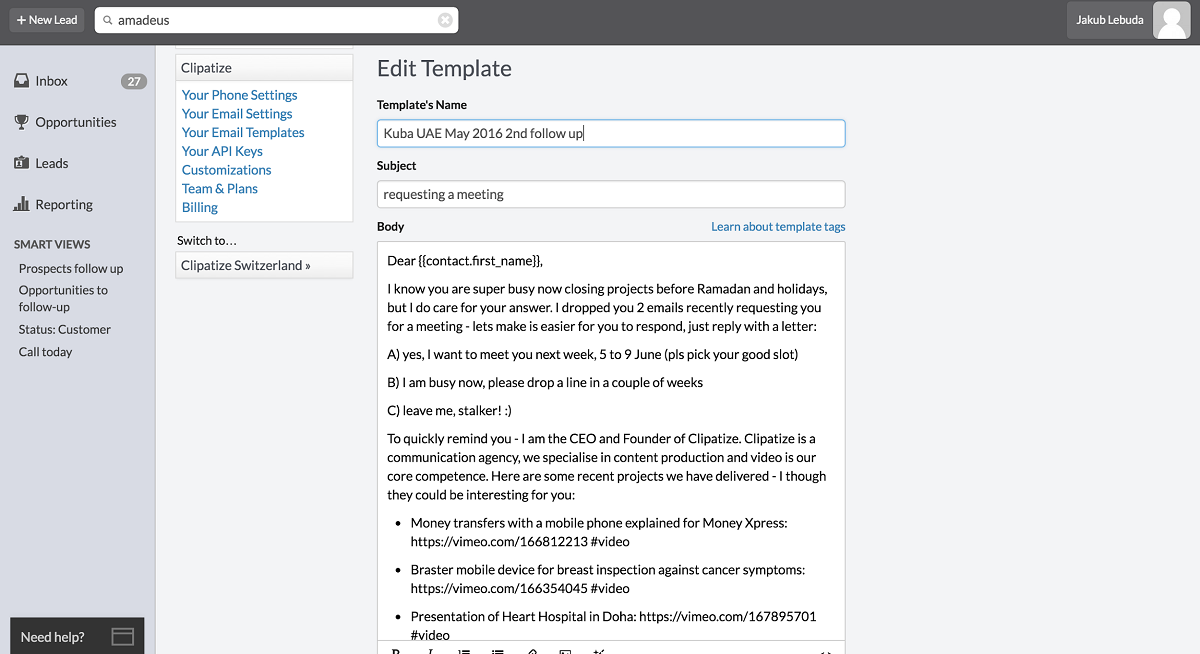Open Your Email Templates settings
The height and width of the screenshot is (654, 1200).
243,132
